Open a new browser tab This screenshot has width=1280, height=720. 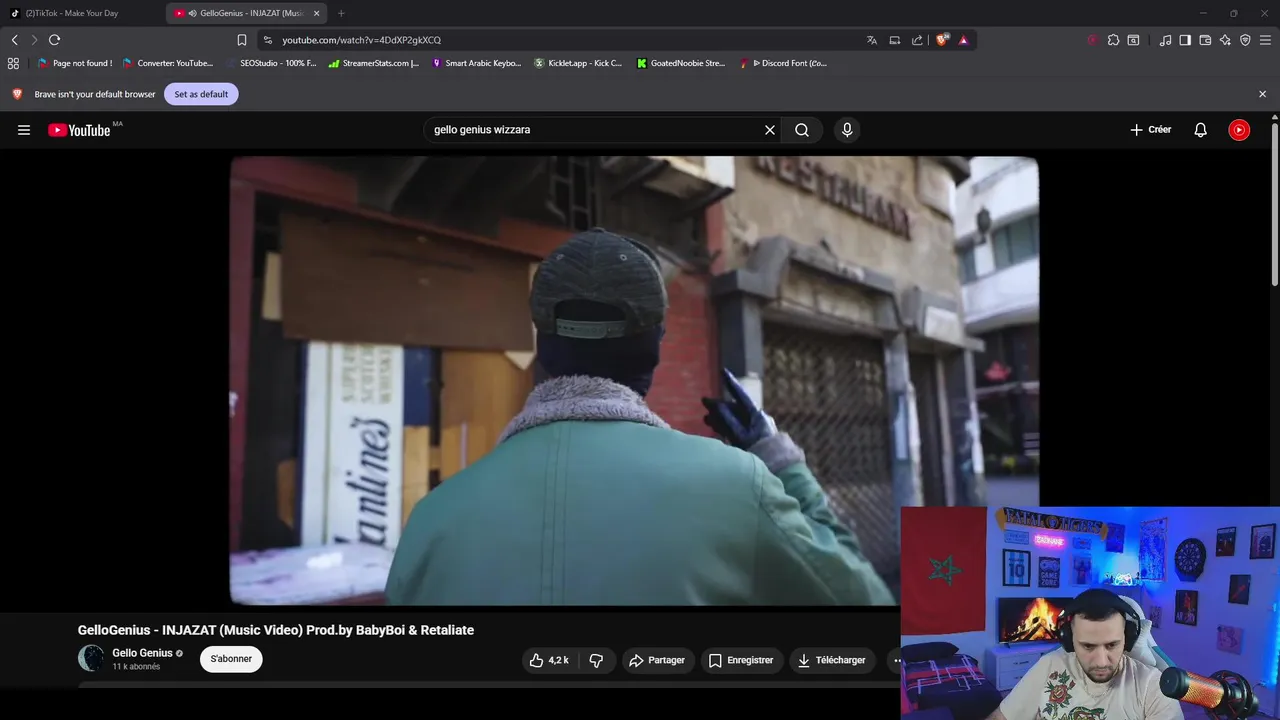pos(341,13)
